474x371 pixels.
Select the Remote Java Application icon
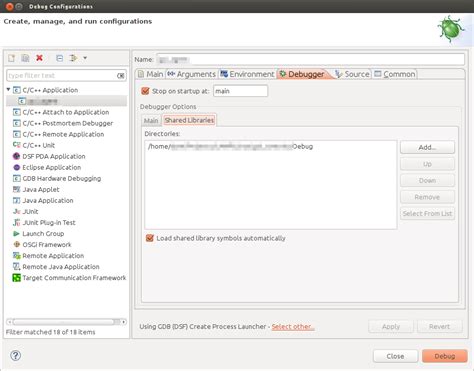(x=17, y=266)
